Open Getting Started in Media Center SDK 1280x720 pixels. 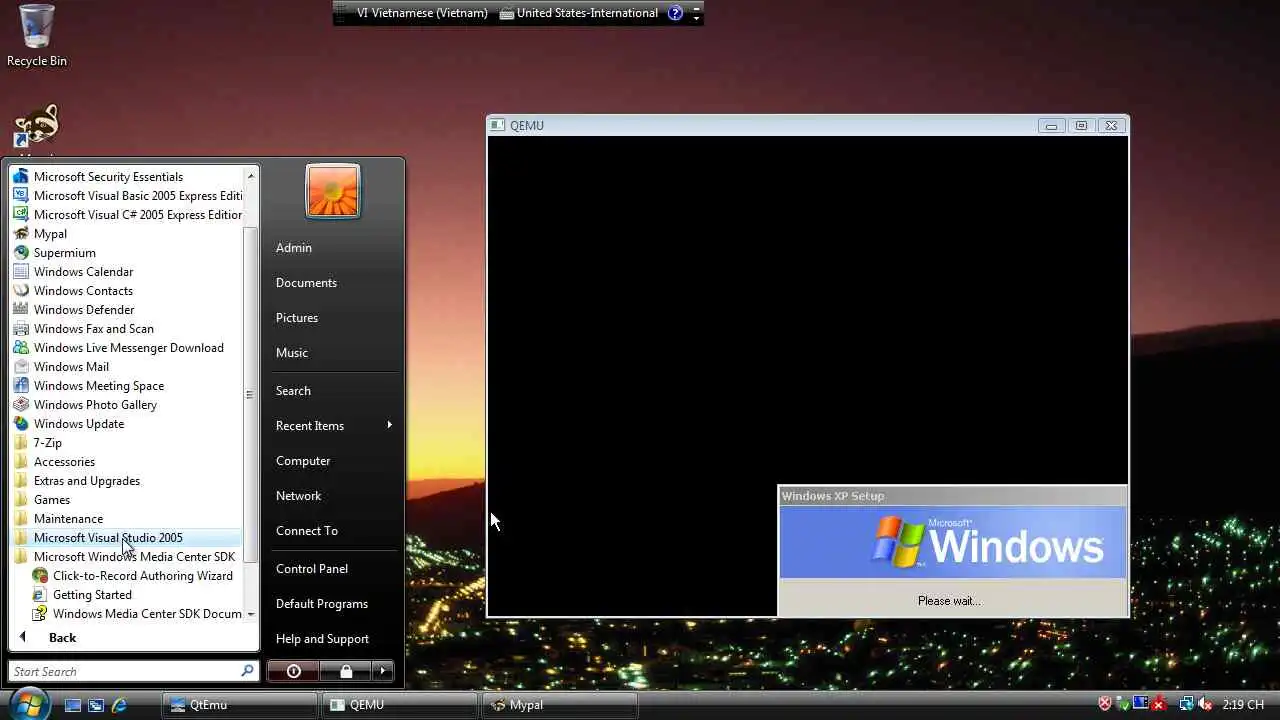[x=136, y=595]
